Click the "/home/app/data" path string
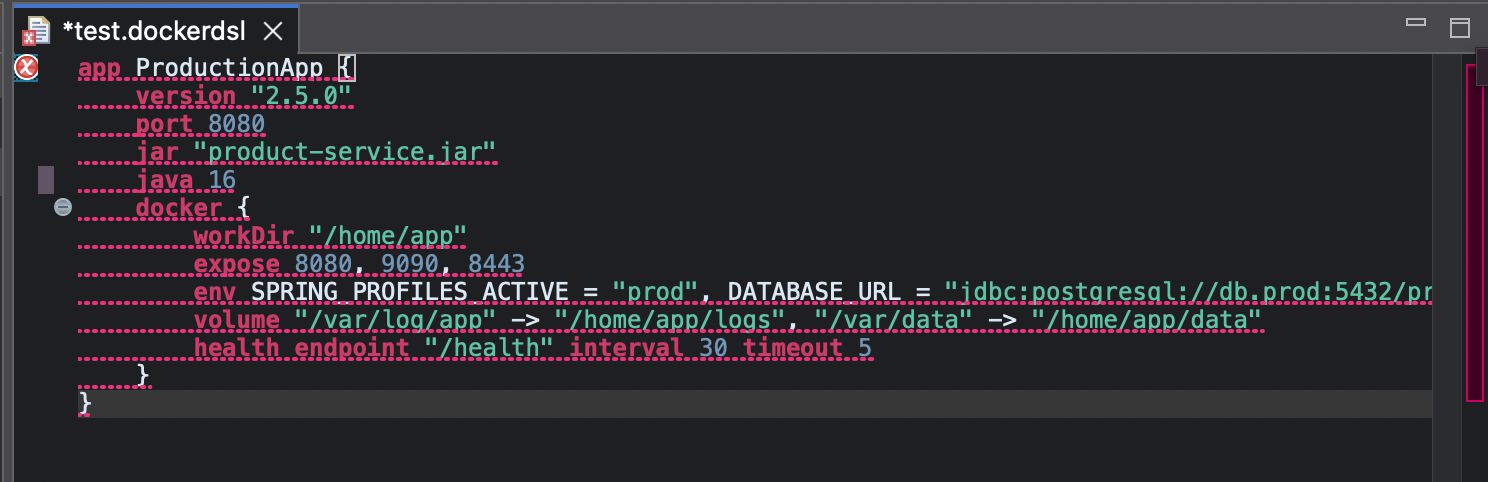This screenshot has width=1488, height=482. pyautogui.click(x=1145, y=320)
